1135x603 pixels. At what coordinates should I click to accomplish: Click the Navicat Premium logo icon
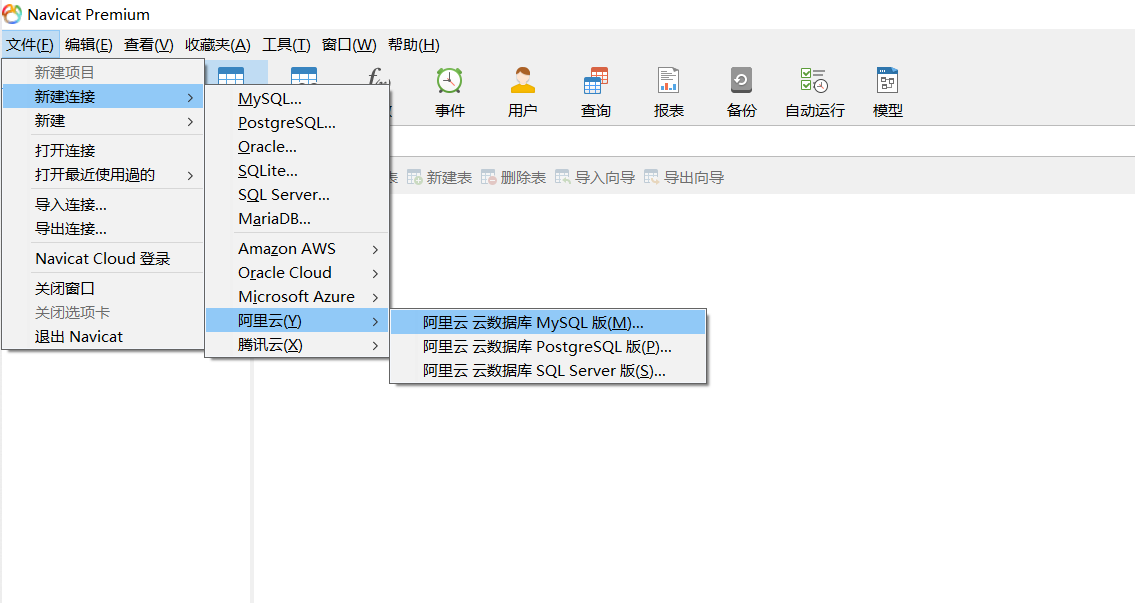pos(12,14)
